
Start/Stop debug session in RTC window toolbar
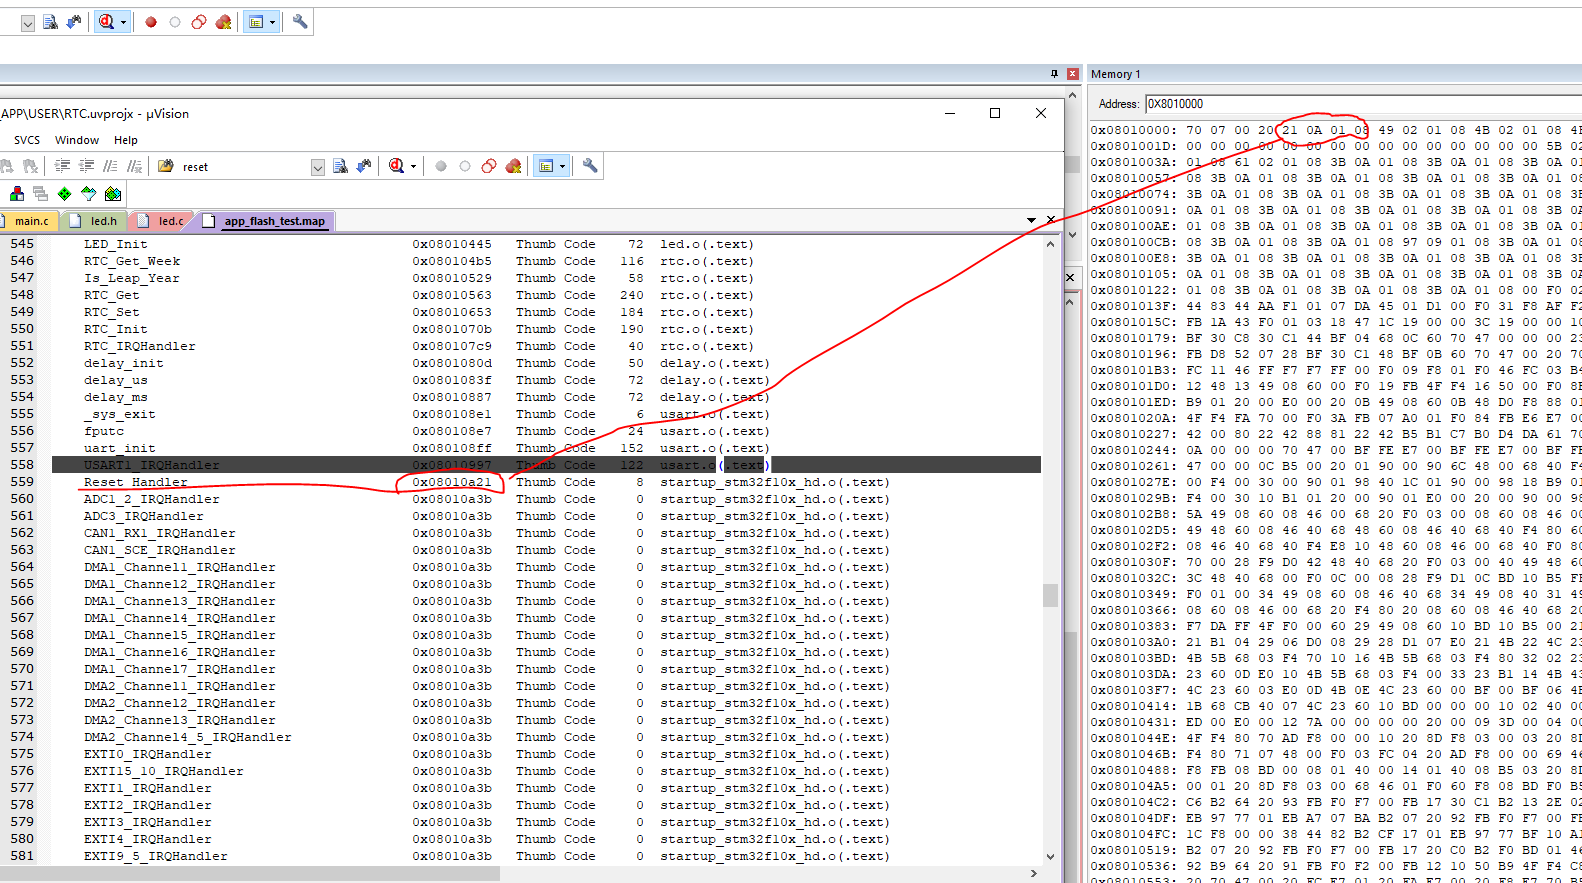click(396, 166)
